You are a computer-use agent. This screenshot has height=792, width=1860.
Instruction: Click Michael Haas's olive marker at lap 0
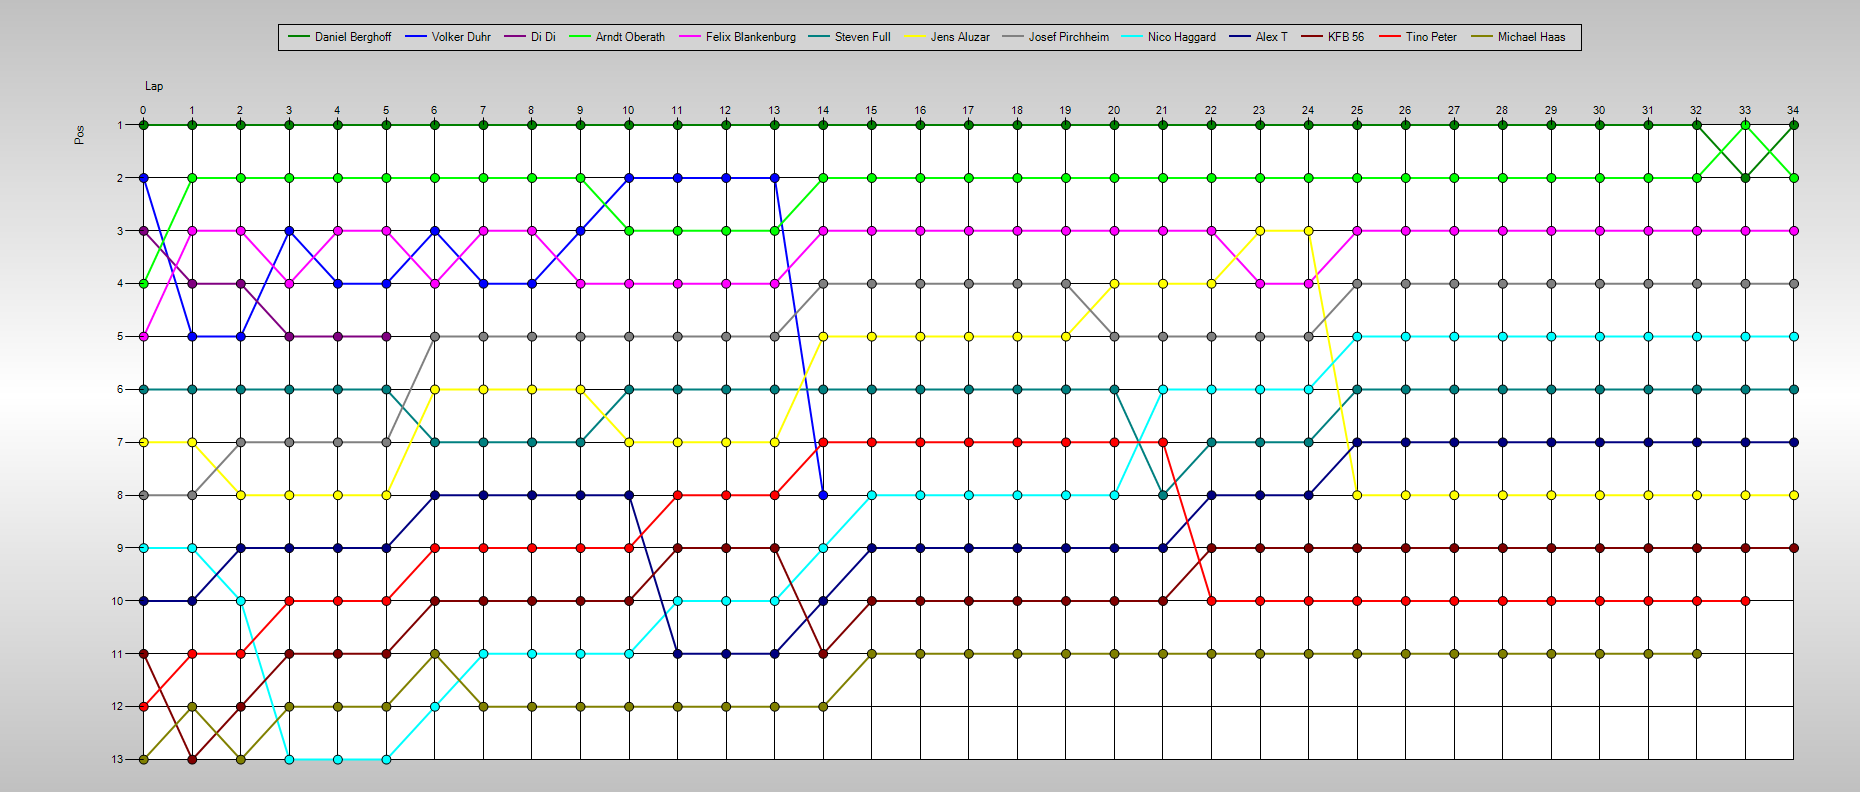pos(143,759)
